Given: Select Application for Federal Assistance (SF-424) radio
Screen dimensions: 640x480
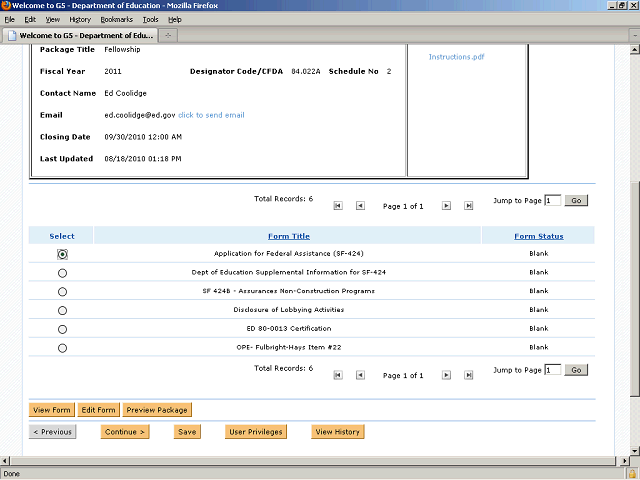Looking at the screenshot, I should [x=62, y=254].
